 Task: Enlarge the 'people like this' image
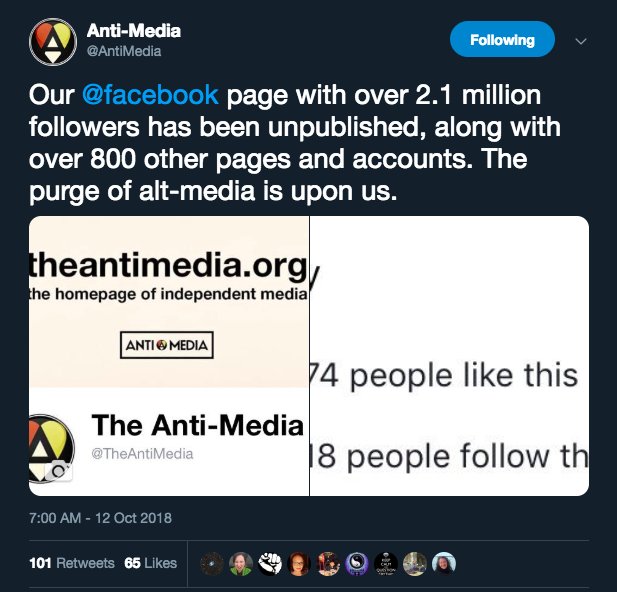(449, 355)
